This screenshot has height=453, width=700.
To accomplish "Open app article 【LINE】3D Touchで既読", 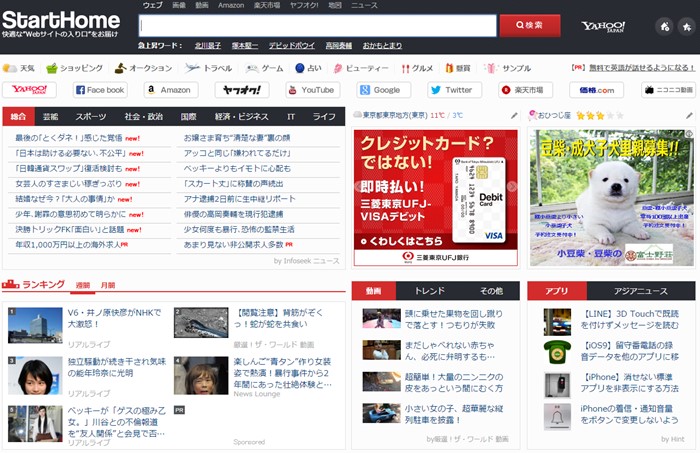I will (630, 320).
